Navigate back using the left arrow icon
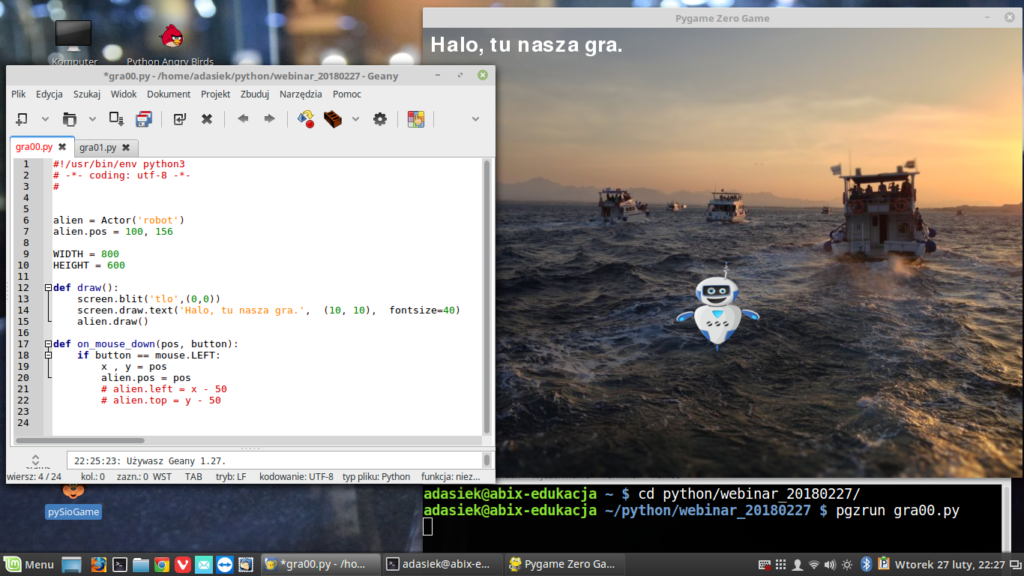 point(243,118)
